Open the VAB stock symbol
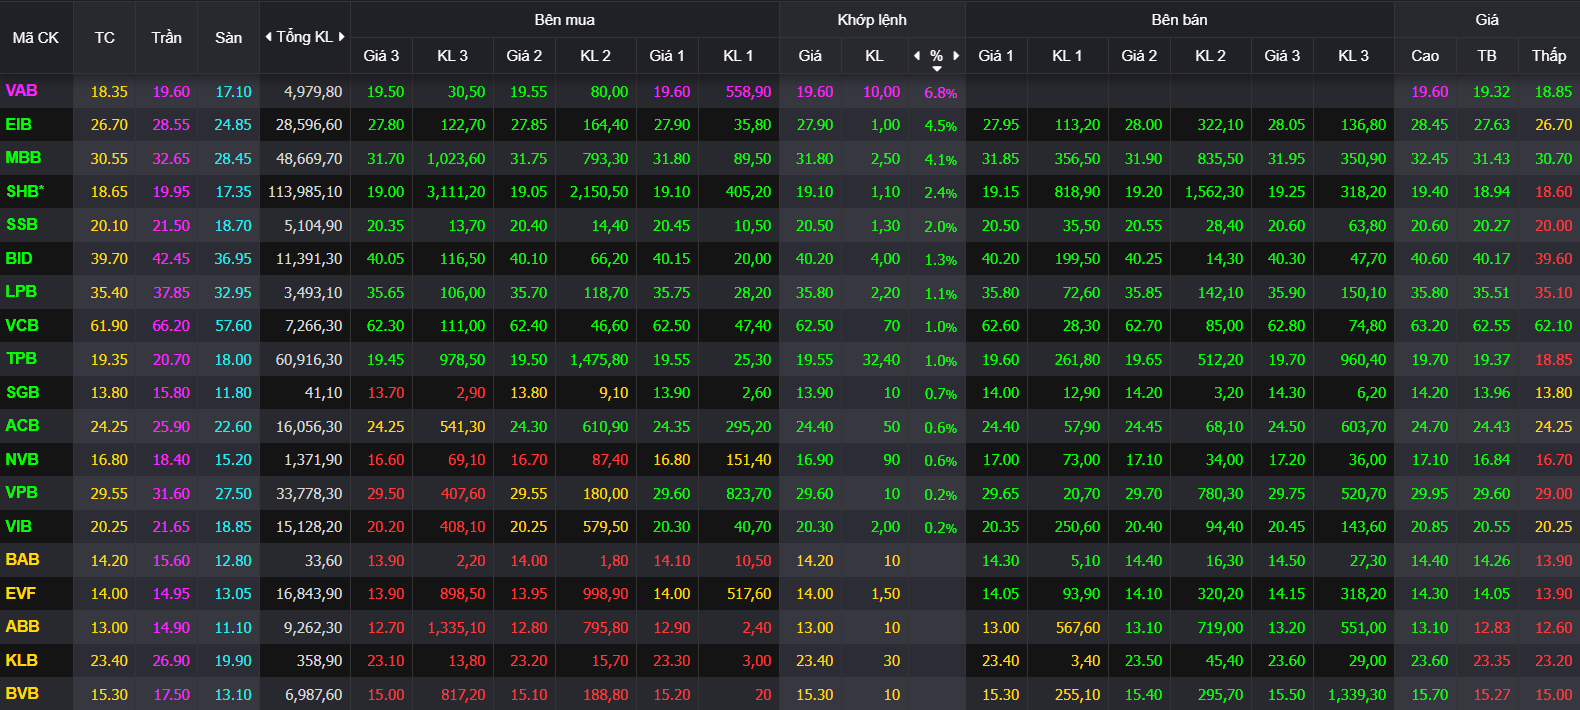This screenshot has width=1580, height=710. point(21,91)
